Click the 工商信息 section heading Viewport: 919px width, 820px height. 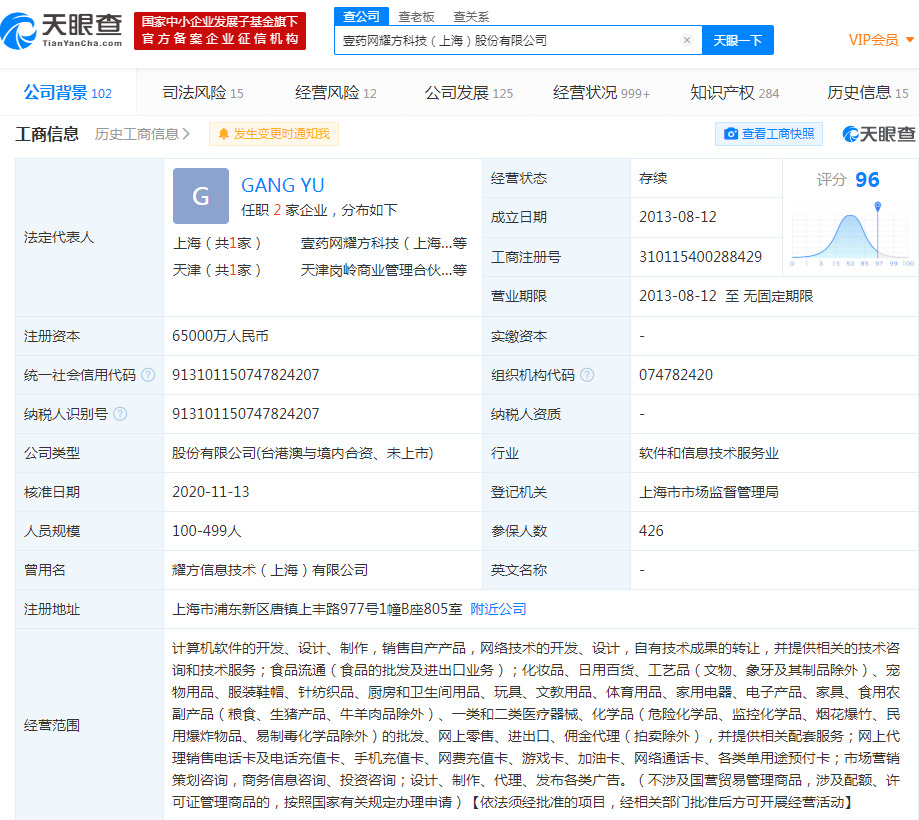[x=47, y=134]
